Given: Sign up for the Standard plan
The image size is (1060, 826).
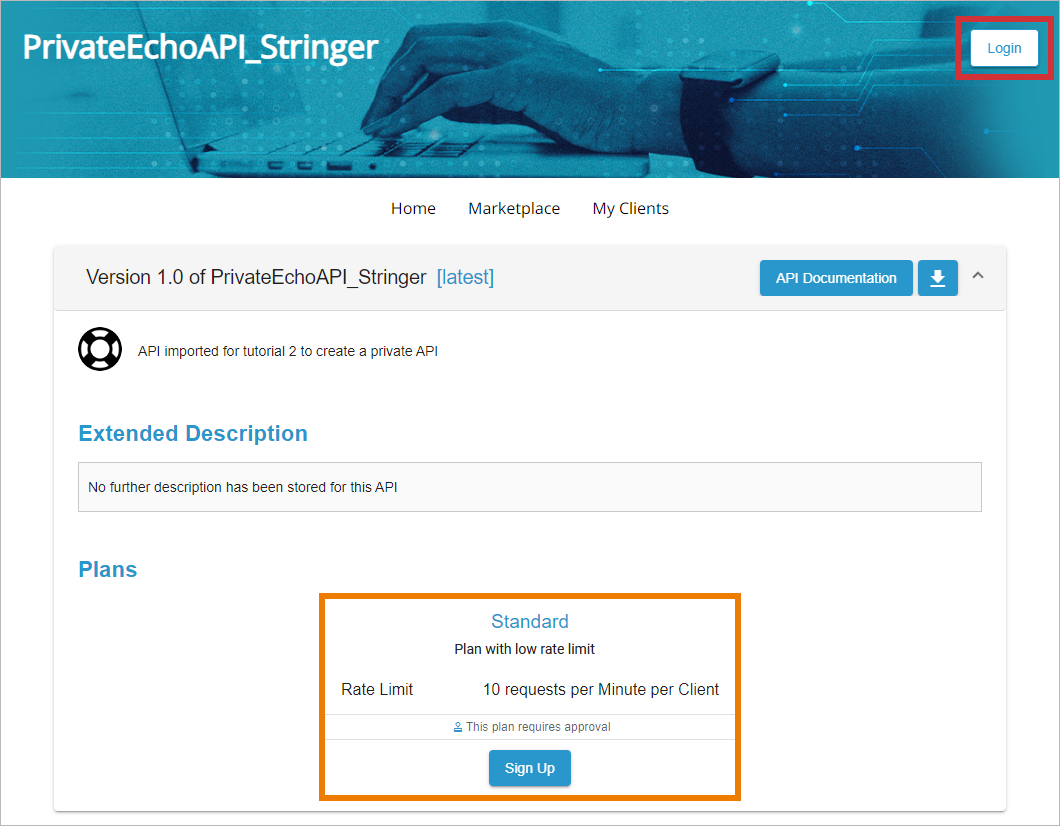Looking at the screenshot, I should click(x=529, y=768).
